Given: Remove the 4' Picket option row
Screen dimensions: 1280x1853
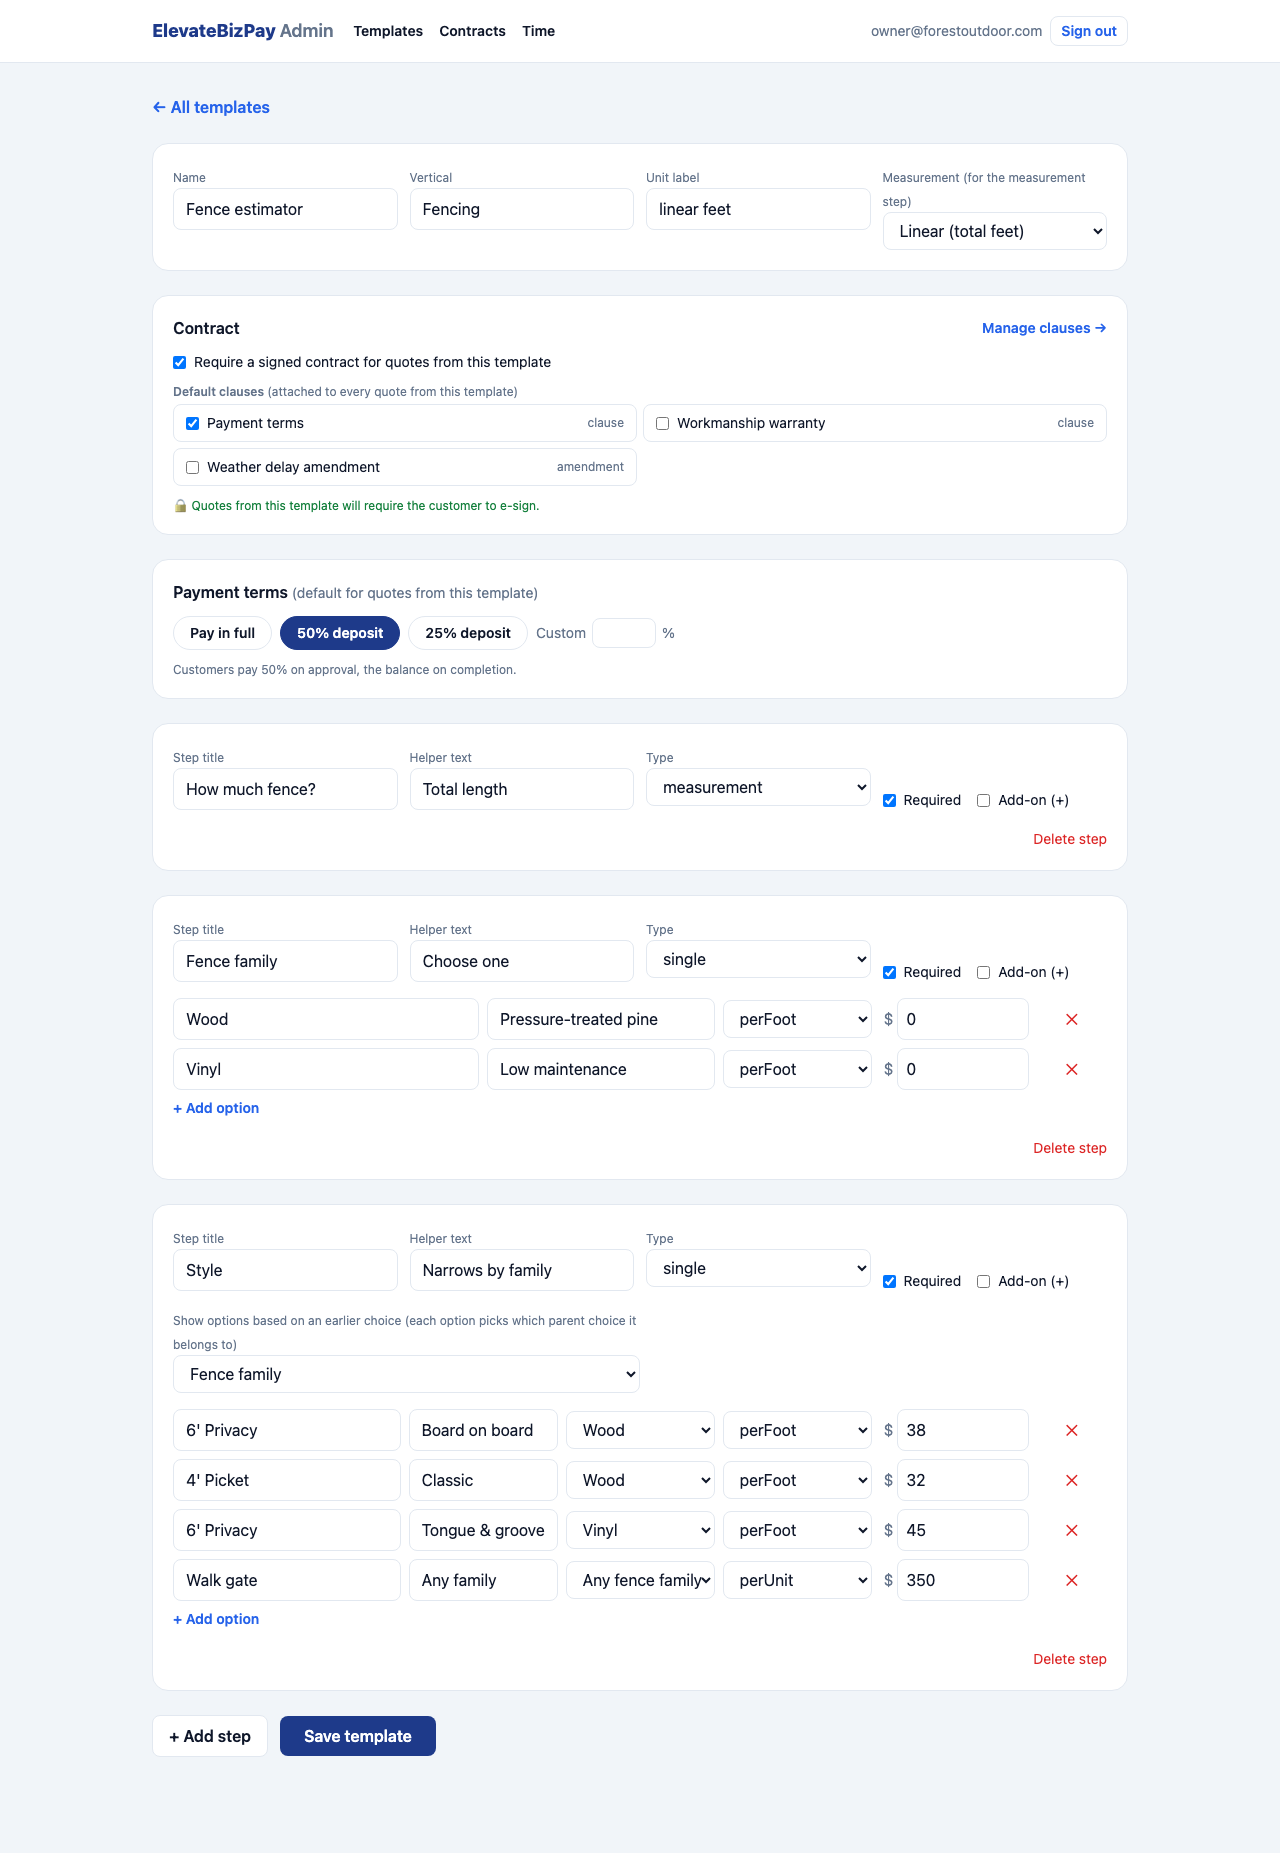Looking at the screenshot, I should (1071, 1480).
